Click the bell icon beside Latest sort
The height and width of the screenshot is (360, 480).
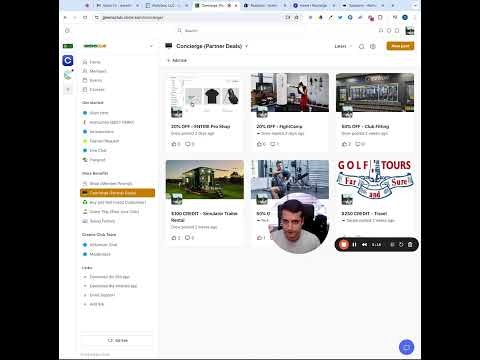(x=361, y=46)
